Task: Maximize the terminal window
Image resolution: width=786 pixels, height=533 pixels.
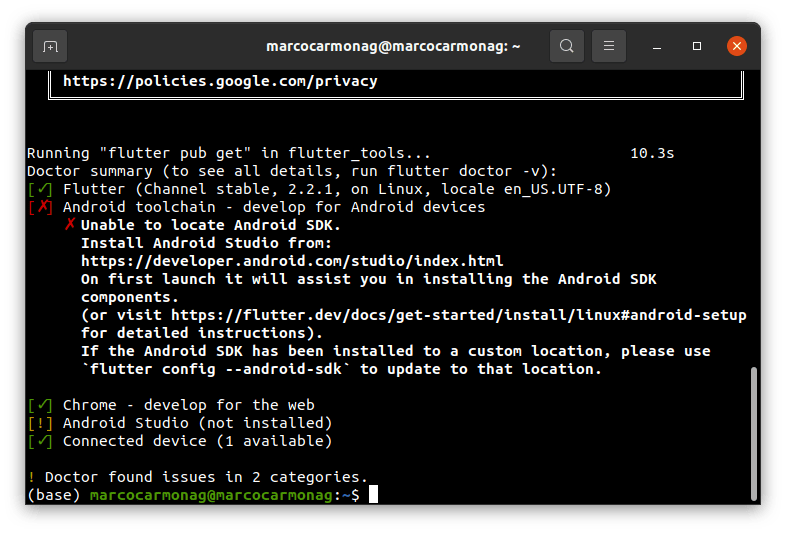Action: coord(697,46)
